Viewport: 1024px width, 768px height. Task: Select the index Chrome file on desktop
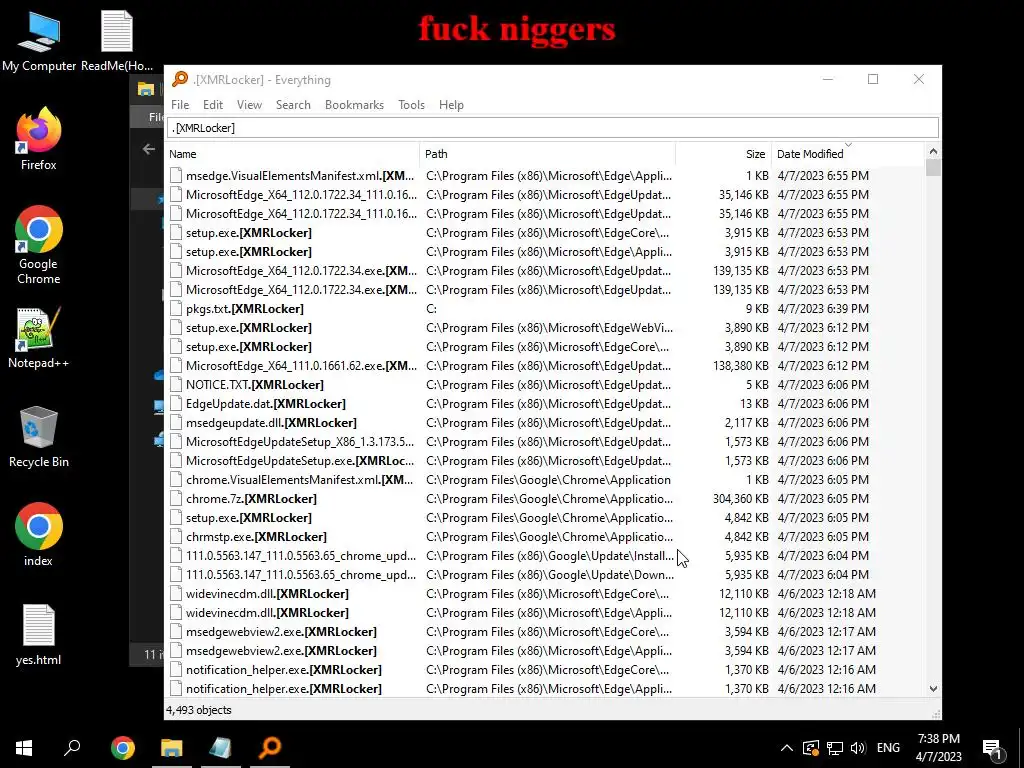click(x=39, y=535)
